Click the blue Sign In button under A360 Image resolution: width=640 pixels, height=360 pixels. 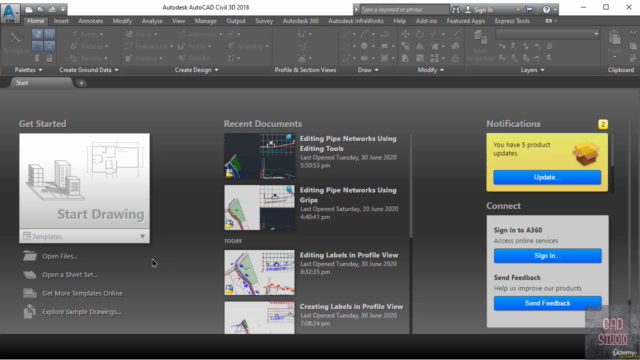click(x=547, y=256)
